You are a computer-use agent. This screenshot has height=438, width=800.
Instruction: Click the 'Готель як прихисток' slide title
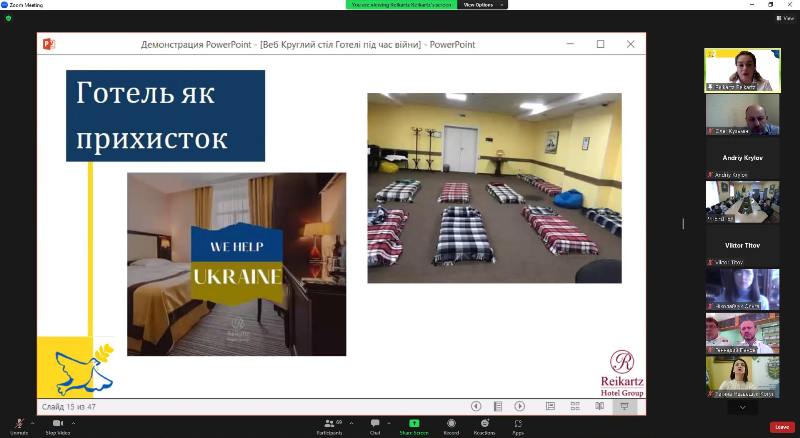(165, 116)
